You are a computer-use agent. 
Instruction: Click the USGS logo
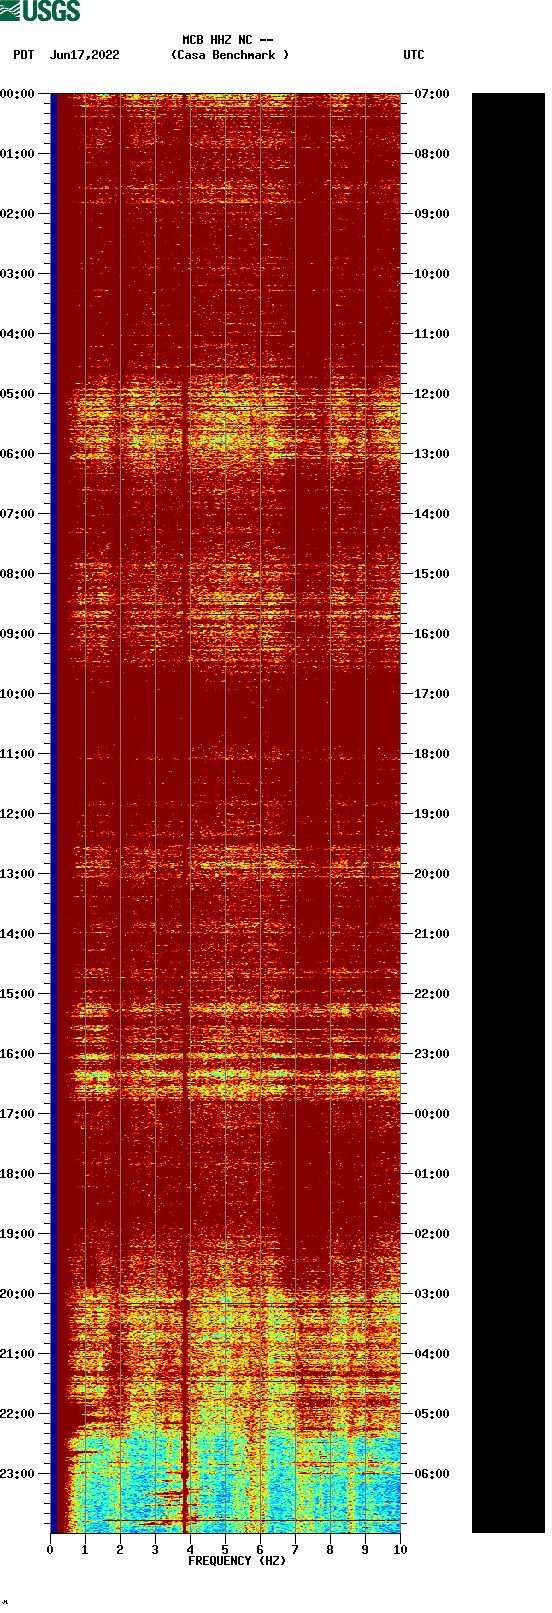(40, 11)
